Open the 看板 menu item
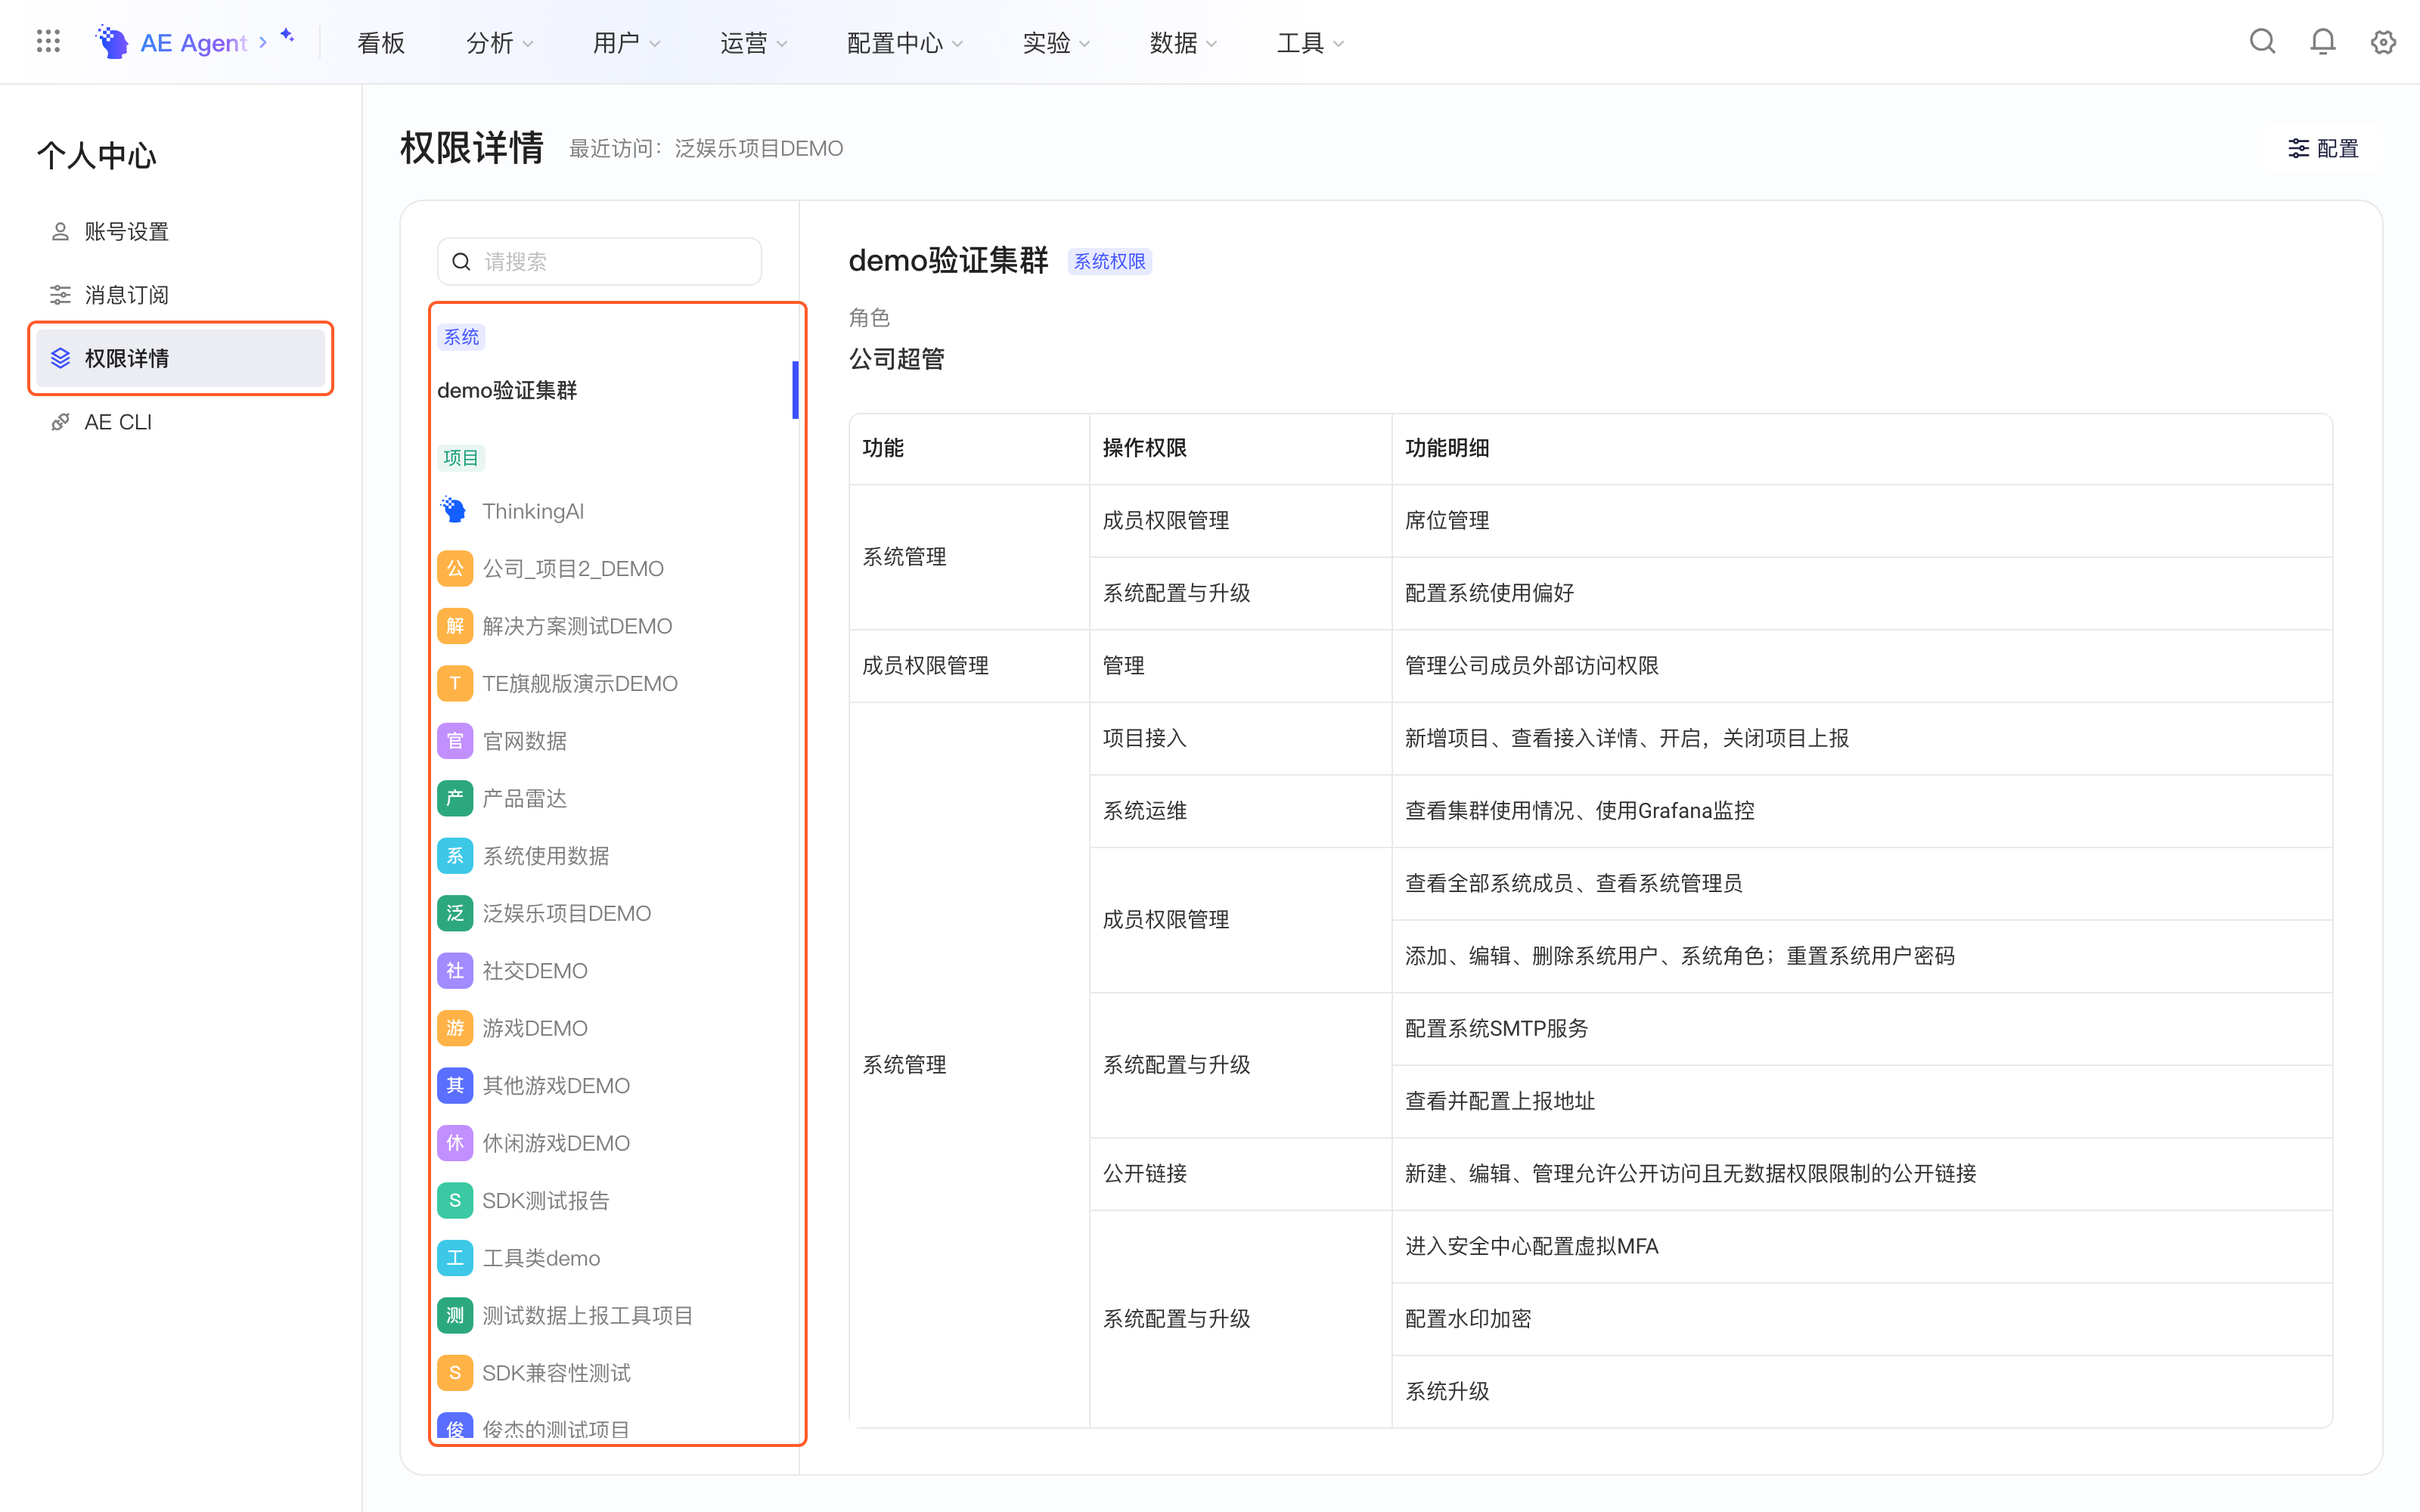Image resolution: width=2420 pixels, height=1512 pixels. point(381,43)
